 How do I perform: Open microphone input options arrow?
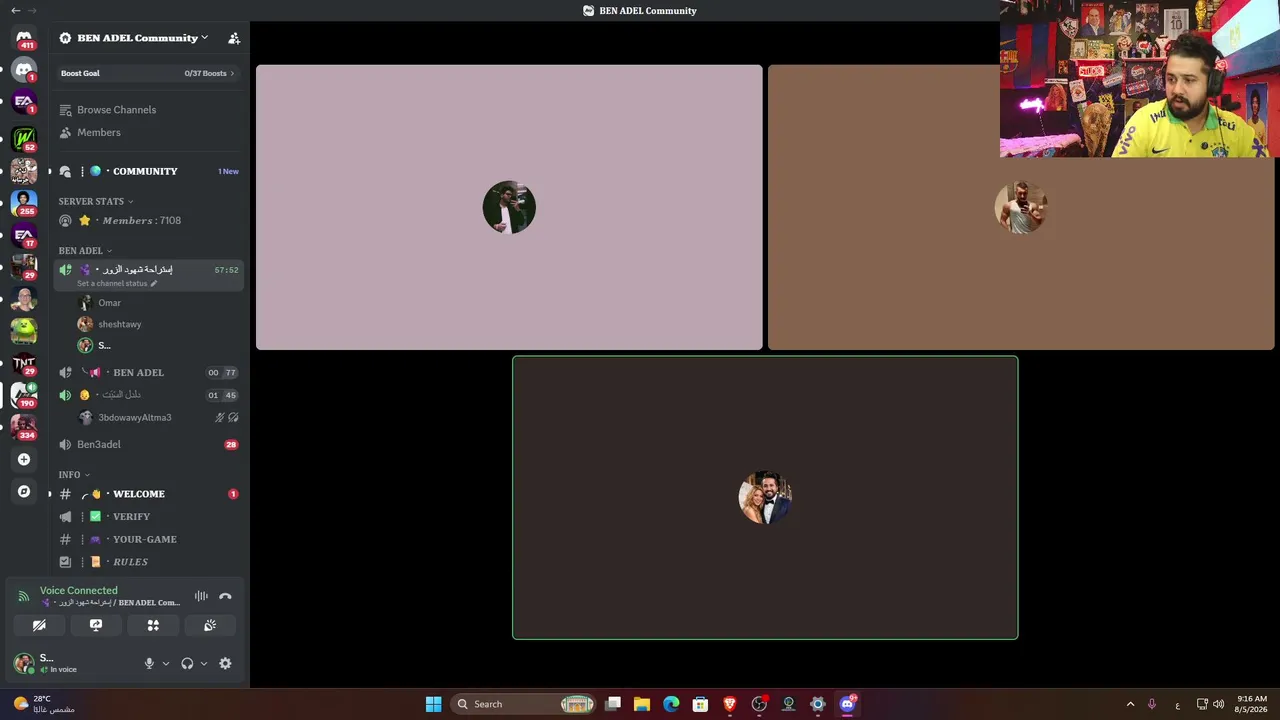(166, 663)
